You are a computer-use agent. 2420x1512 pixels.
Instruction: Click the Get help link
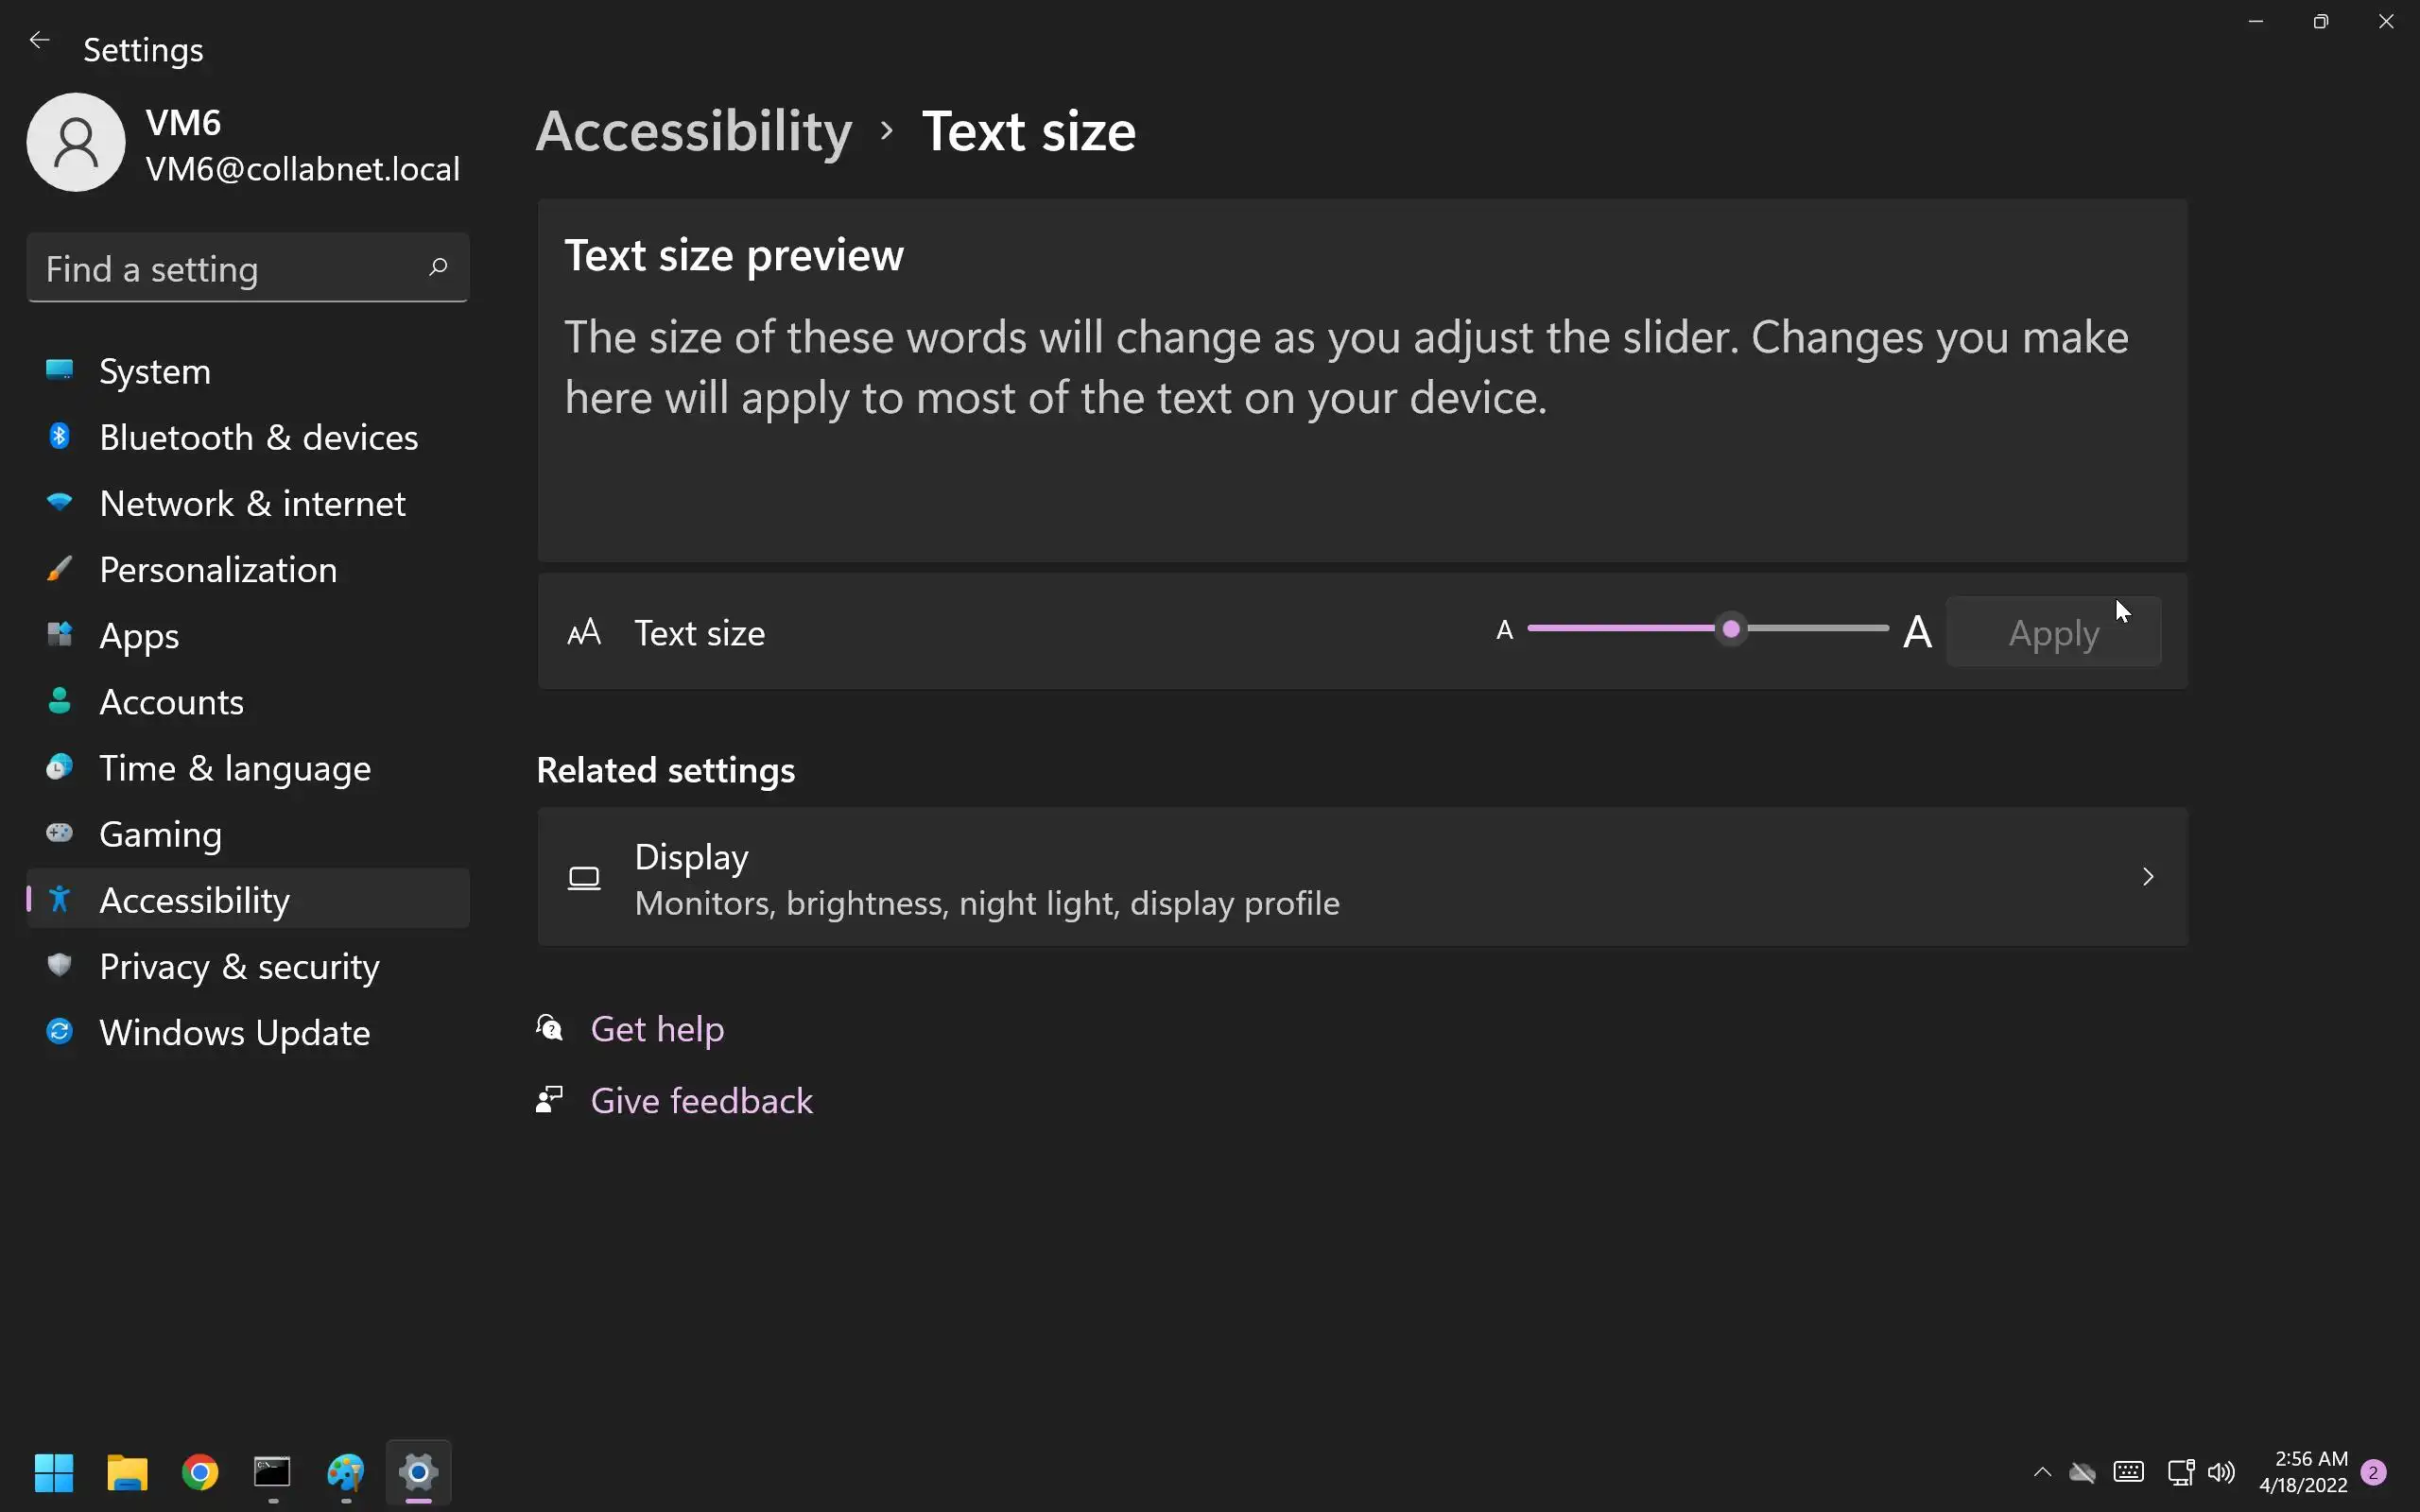pyautogui.click(x=657, y=1029)
